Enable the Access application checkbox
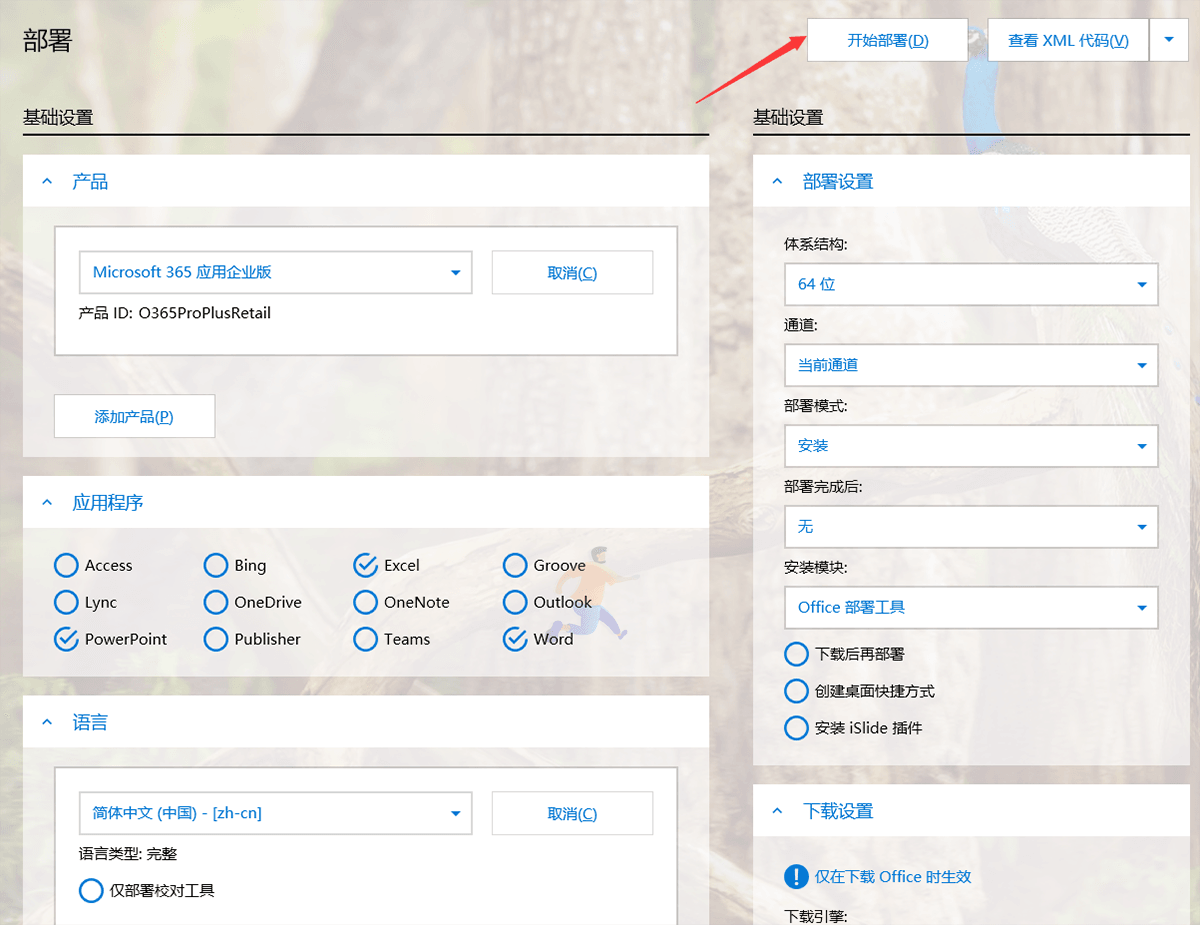This screenshot has height=925, width=1200. pos(66,566)
